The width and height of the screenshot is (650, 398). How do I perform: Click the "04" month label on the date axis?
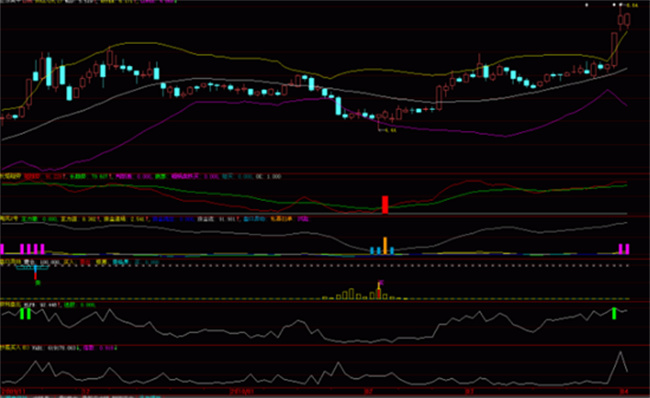coord(624,391)
